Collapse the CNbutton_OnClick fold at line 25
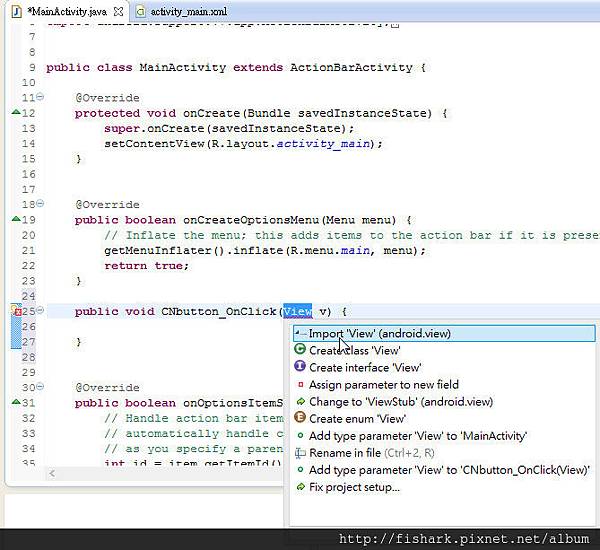 [x=40, y=312]
